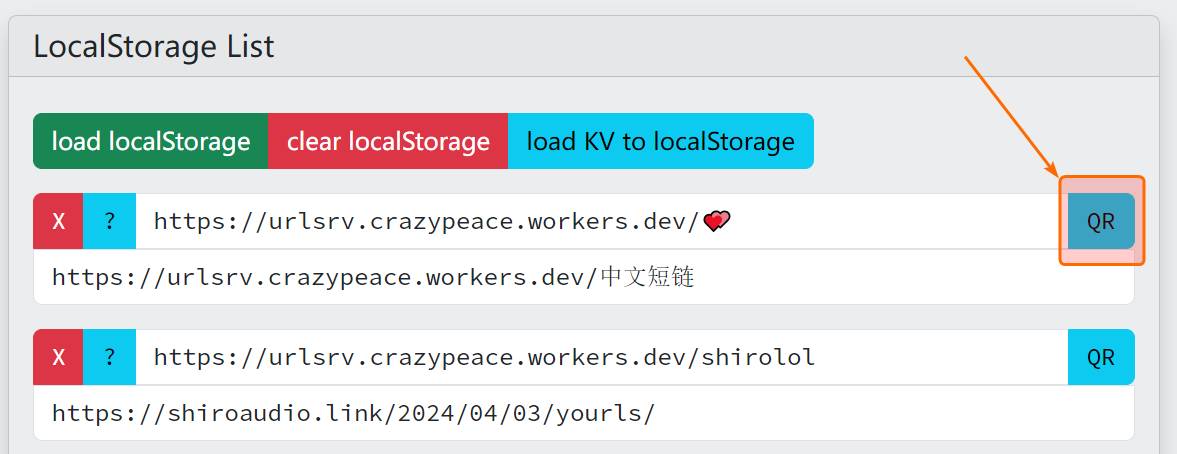Click the ? button on the shirolol row
The image size is (1177, 454).
(109, 357)
